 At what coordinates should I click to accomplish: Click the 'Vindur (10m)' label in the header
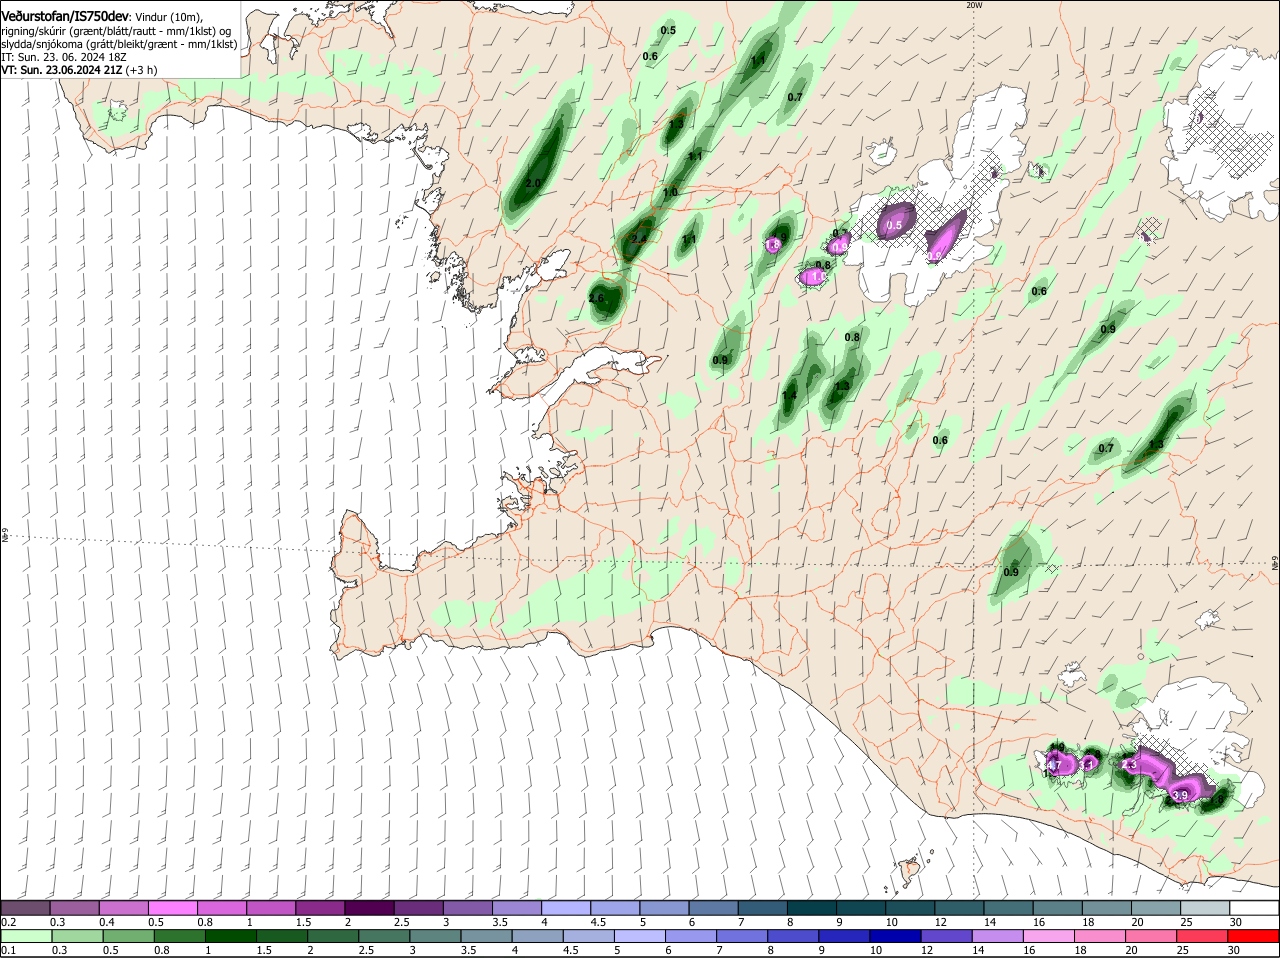click(168, 17)
